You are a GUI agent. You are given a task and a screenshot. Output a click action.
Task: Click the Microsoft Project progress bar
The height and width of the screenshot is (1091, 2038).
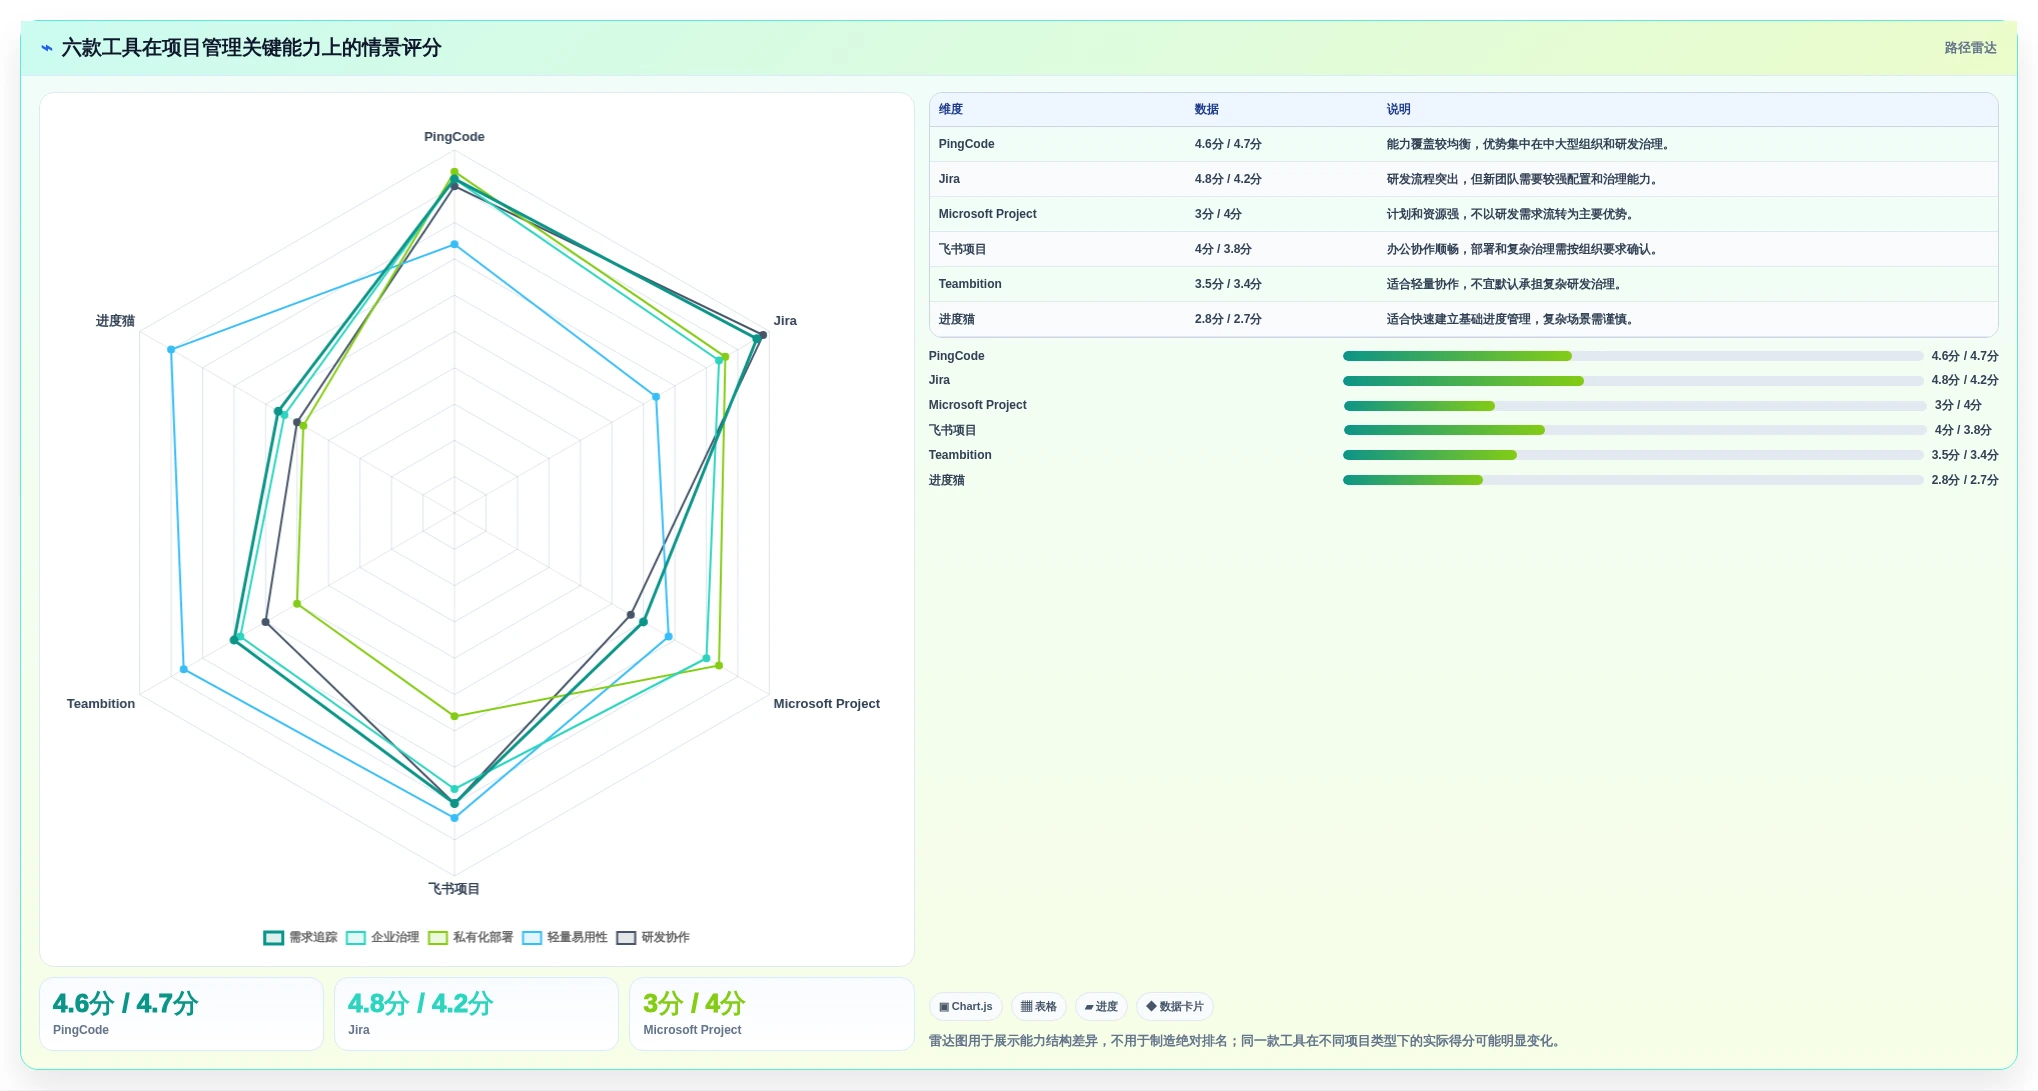pos(1634,406)
